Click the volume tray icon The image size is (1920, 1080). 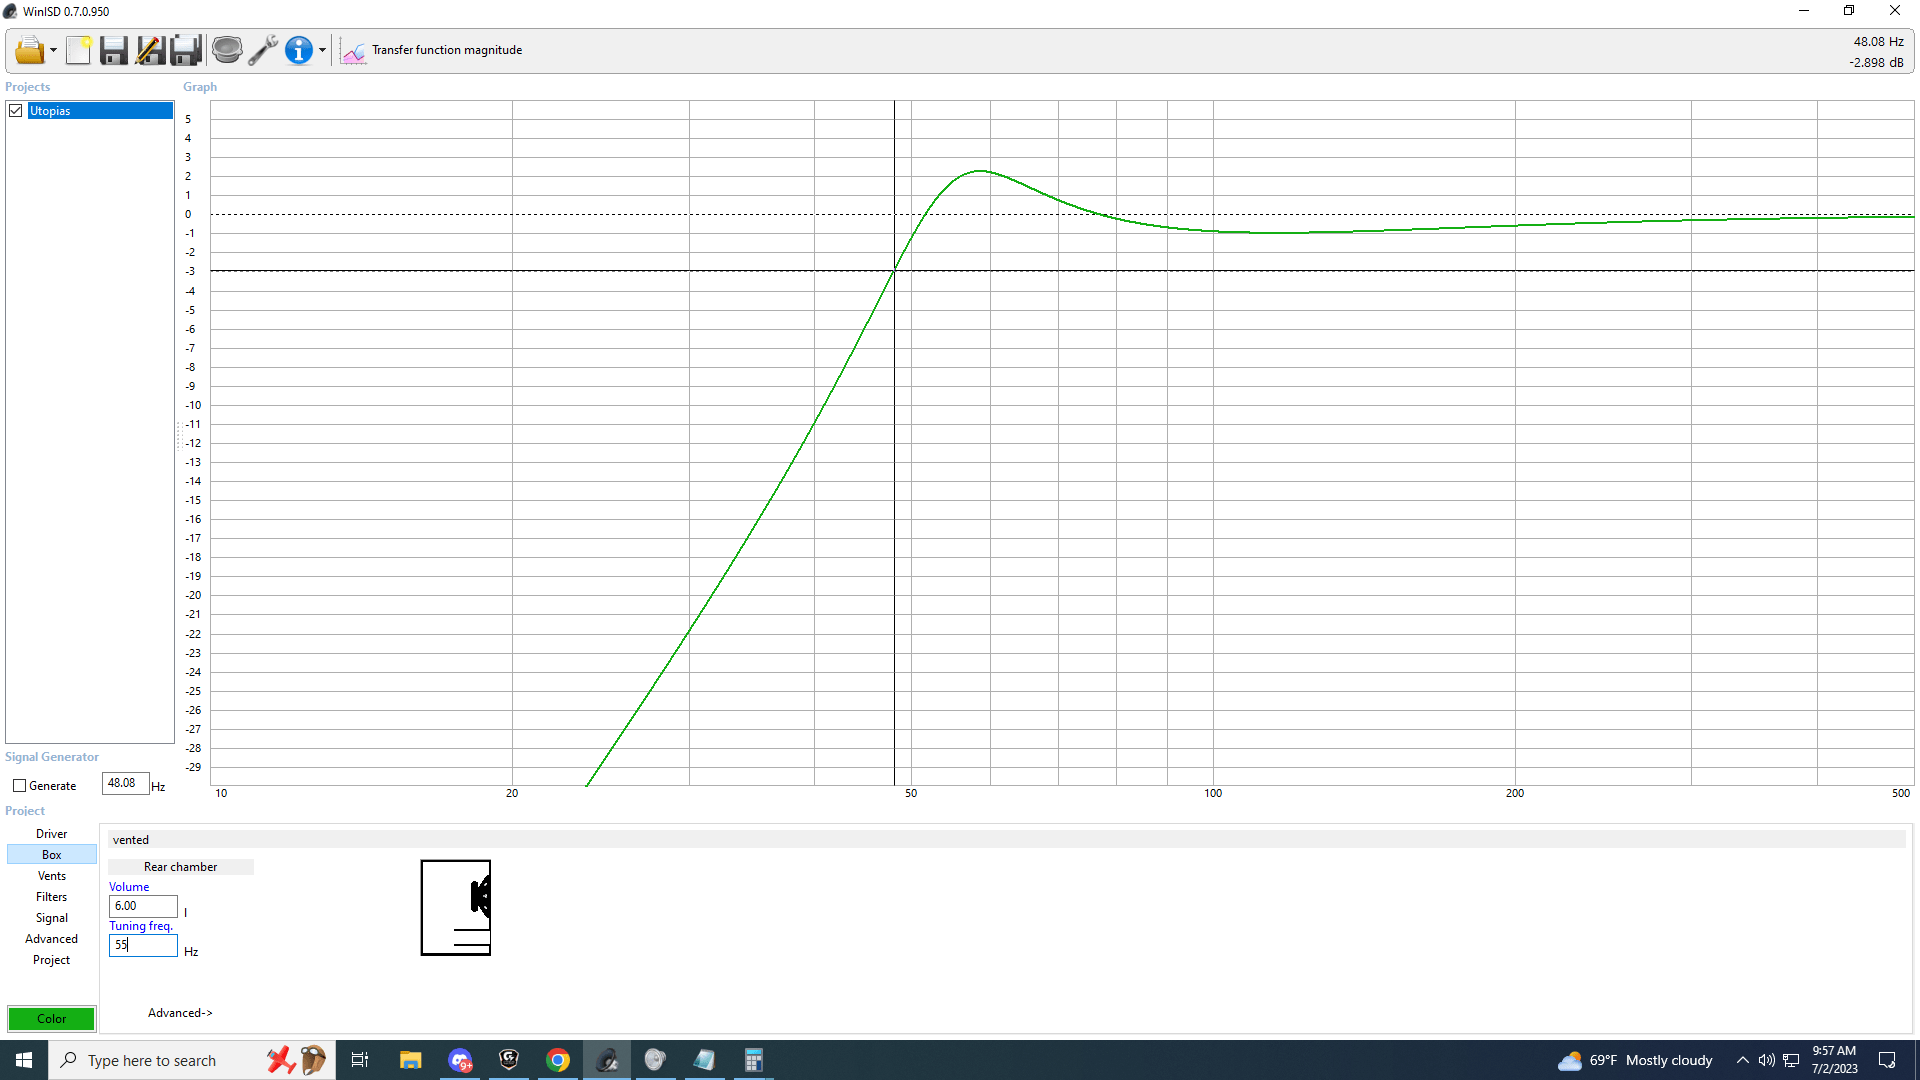pyautogui.click(x=1767, y=1060)
